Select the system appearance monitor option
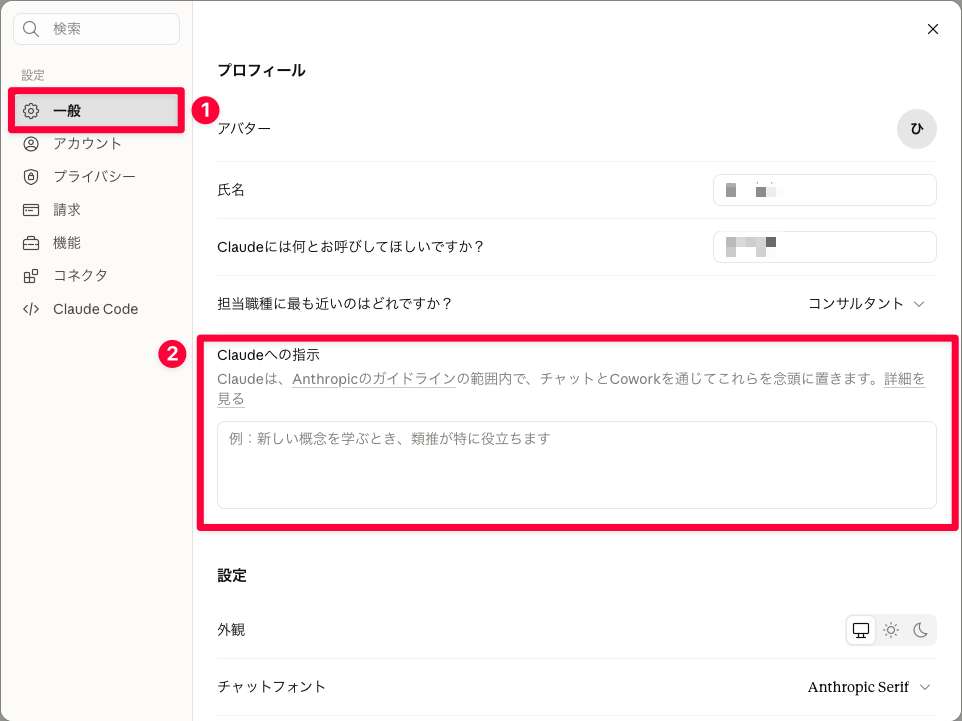Screen dimensions: 962x721 [861, 630]
